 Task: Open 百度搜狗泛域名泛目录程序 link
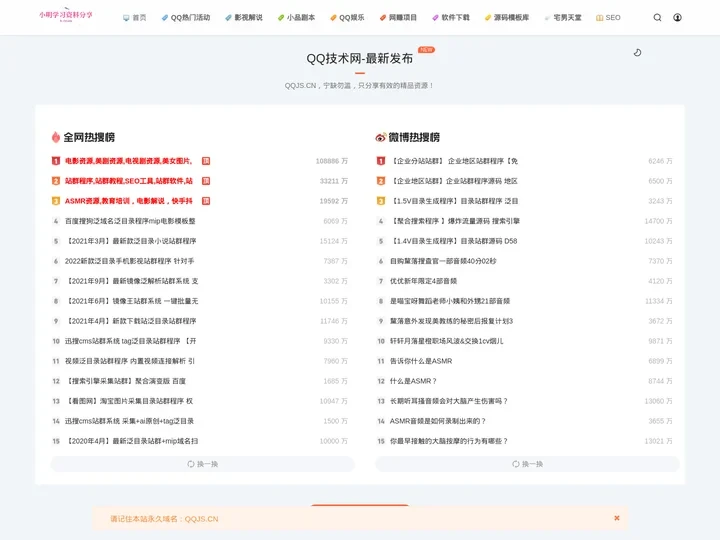pyautogui.click(x=130, y=221)
